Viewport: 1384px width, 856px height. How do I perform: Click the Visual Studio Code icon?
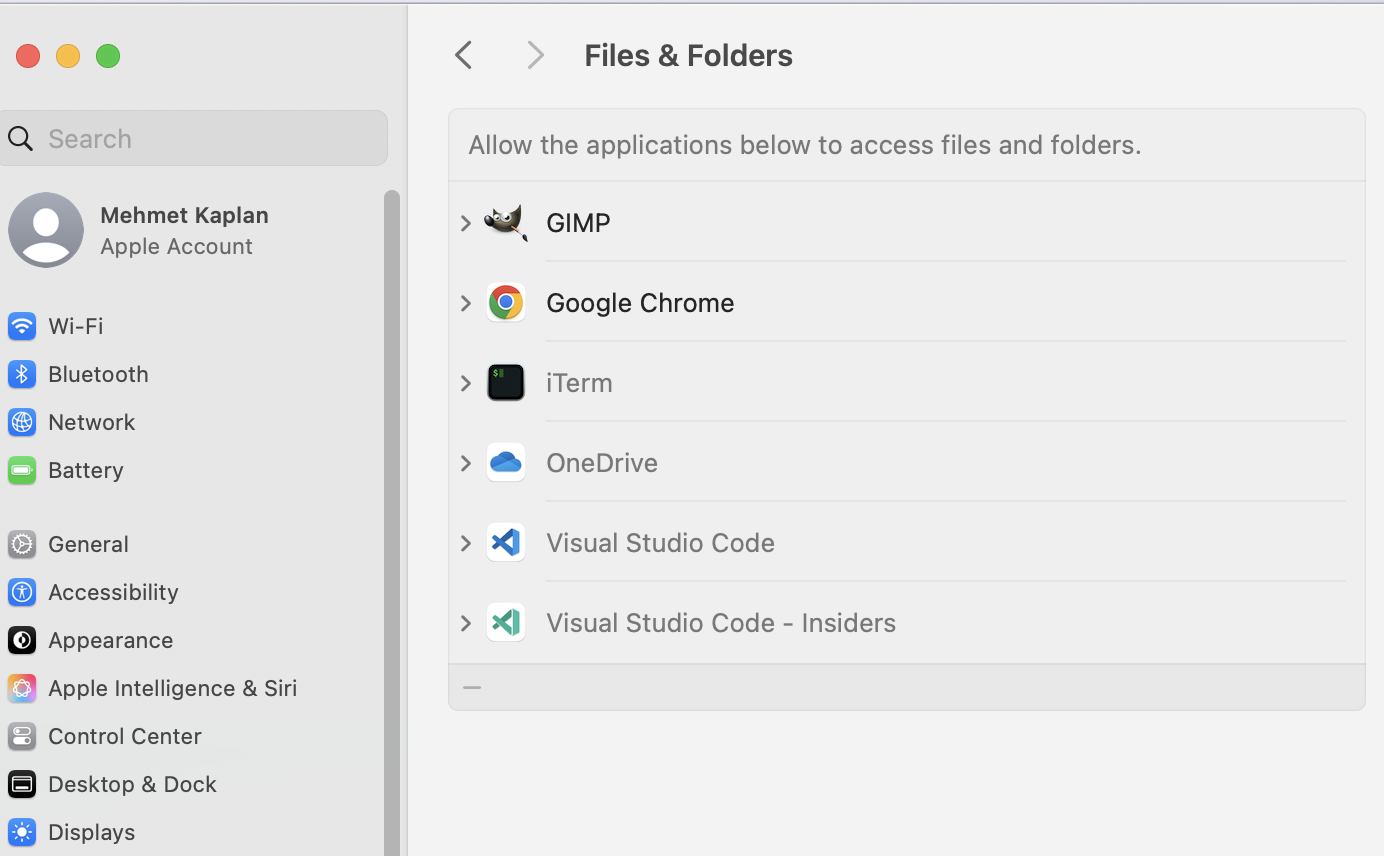click(x=506, y=542)
